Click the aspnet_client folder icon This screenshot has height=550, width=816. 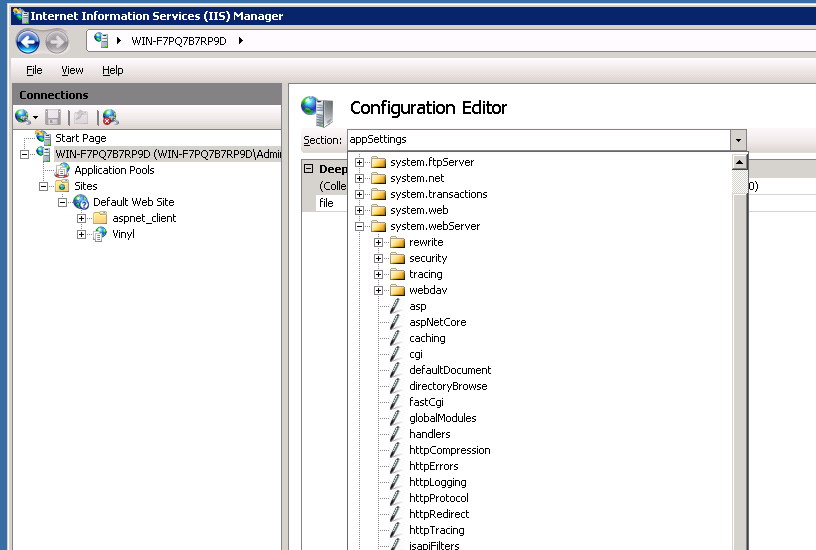(100, 218)
